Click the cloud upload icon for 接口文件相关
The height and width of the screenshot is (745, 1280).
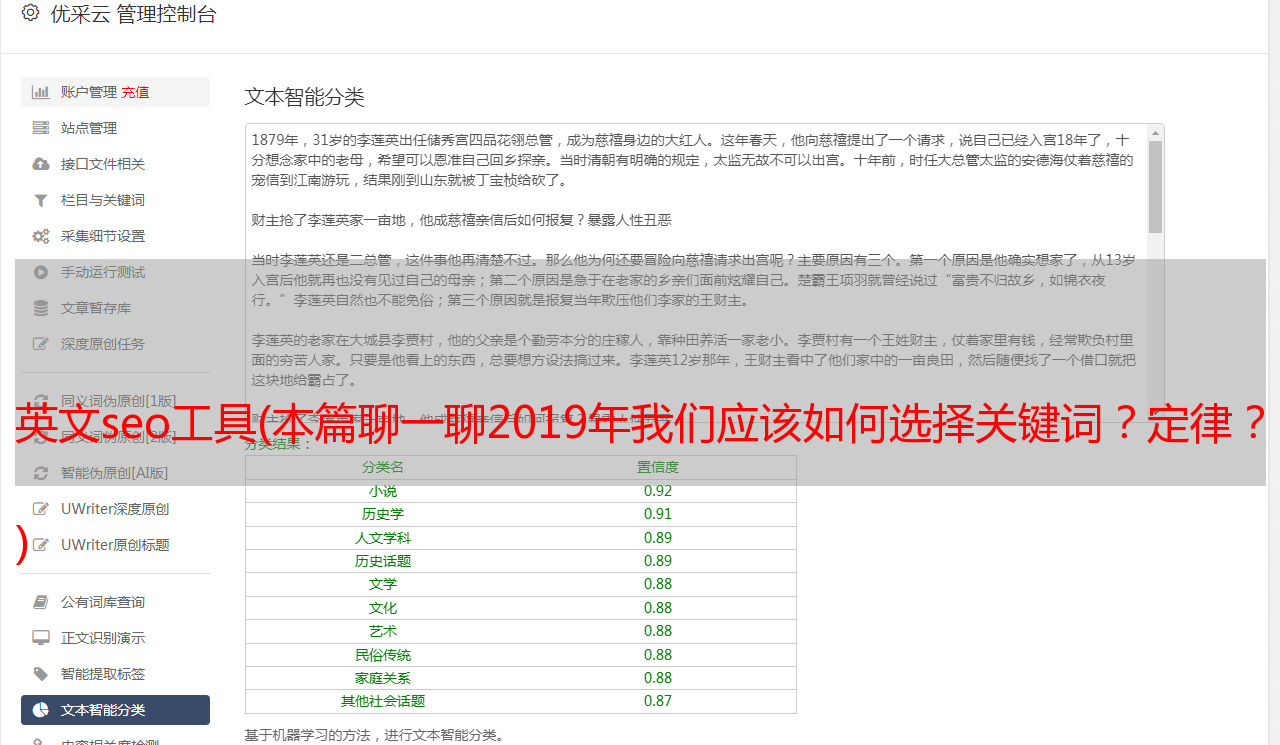tap(41, 164)
